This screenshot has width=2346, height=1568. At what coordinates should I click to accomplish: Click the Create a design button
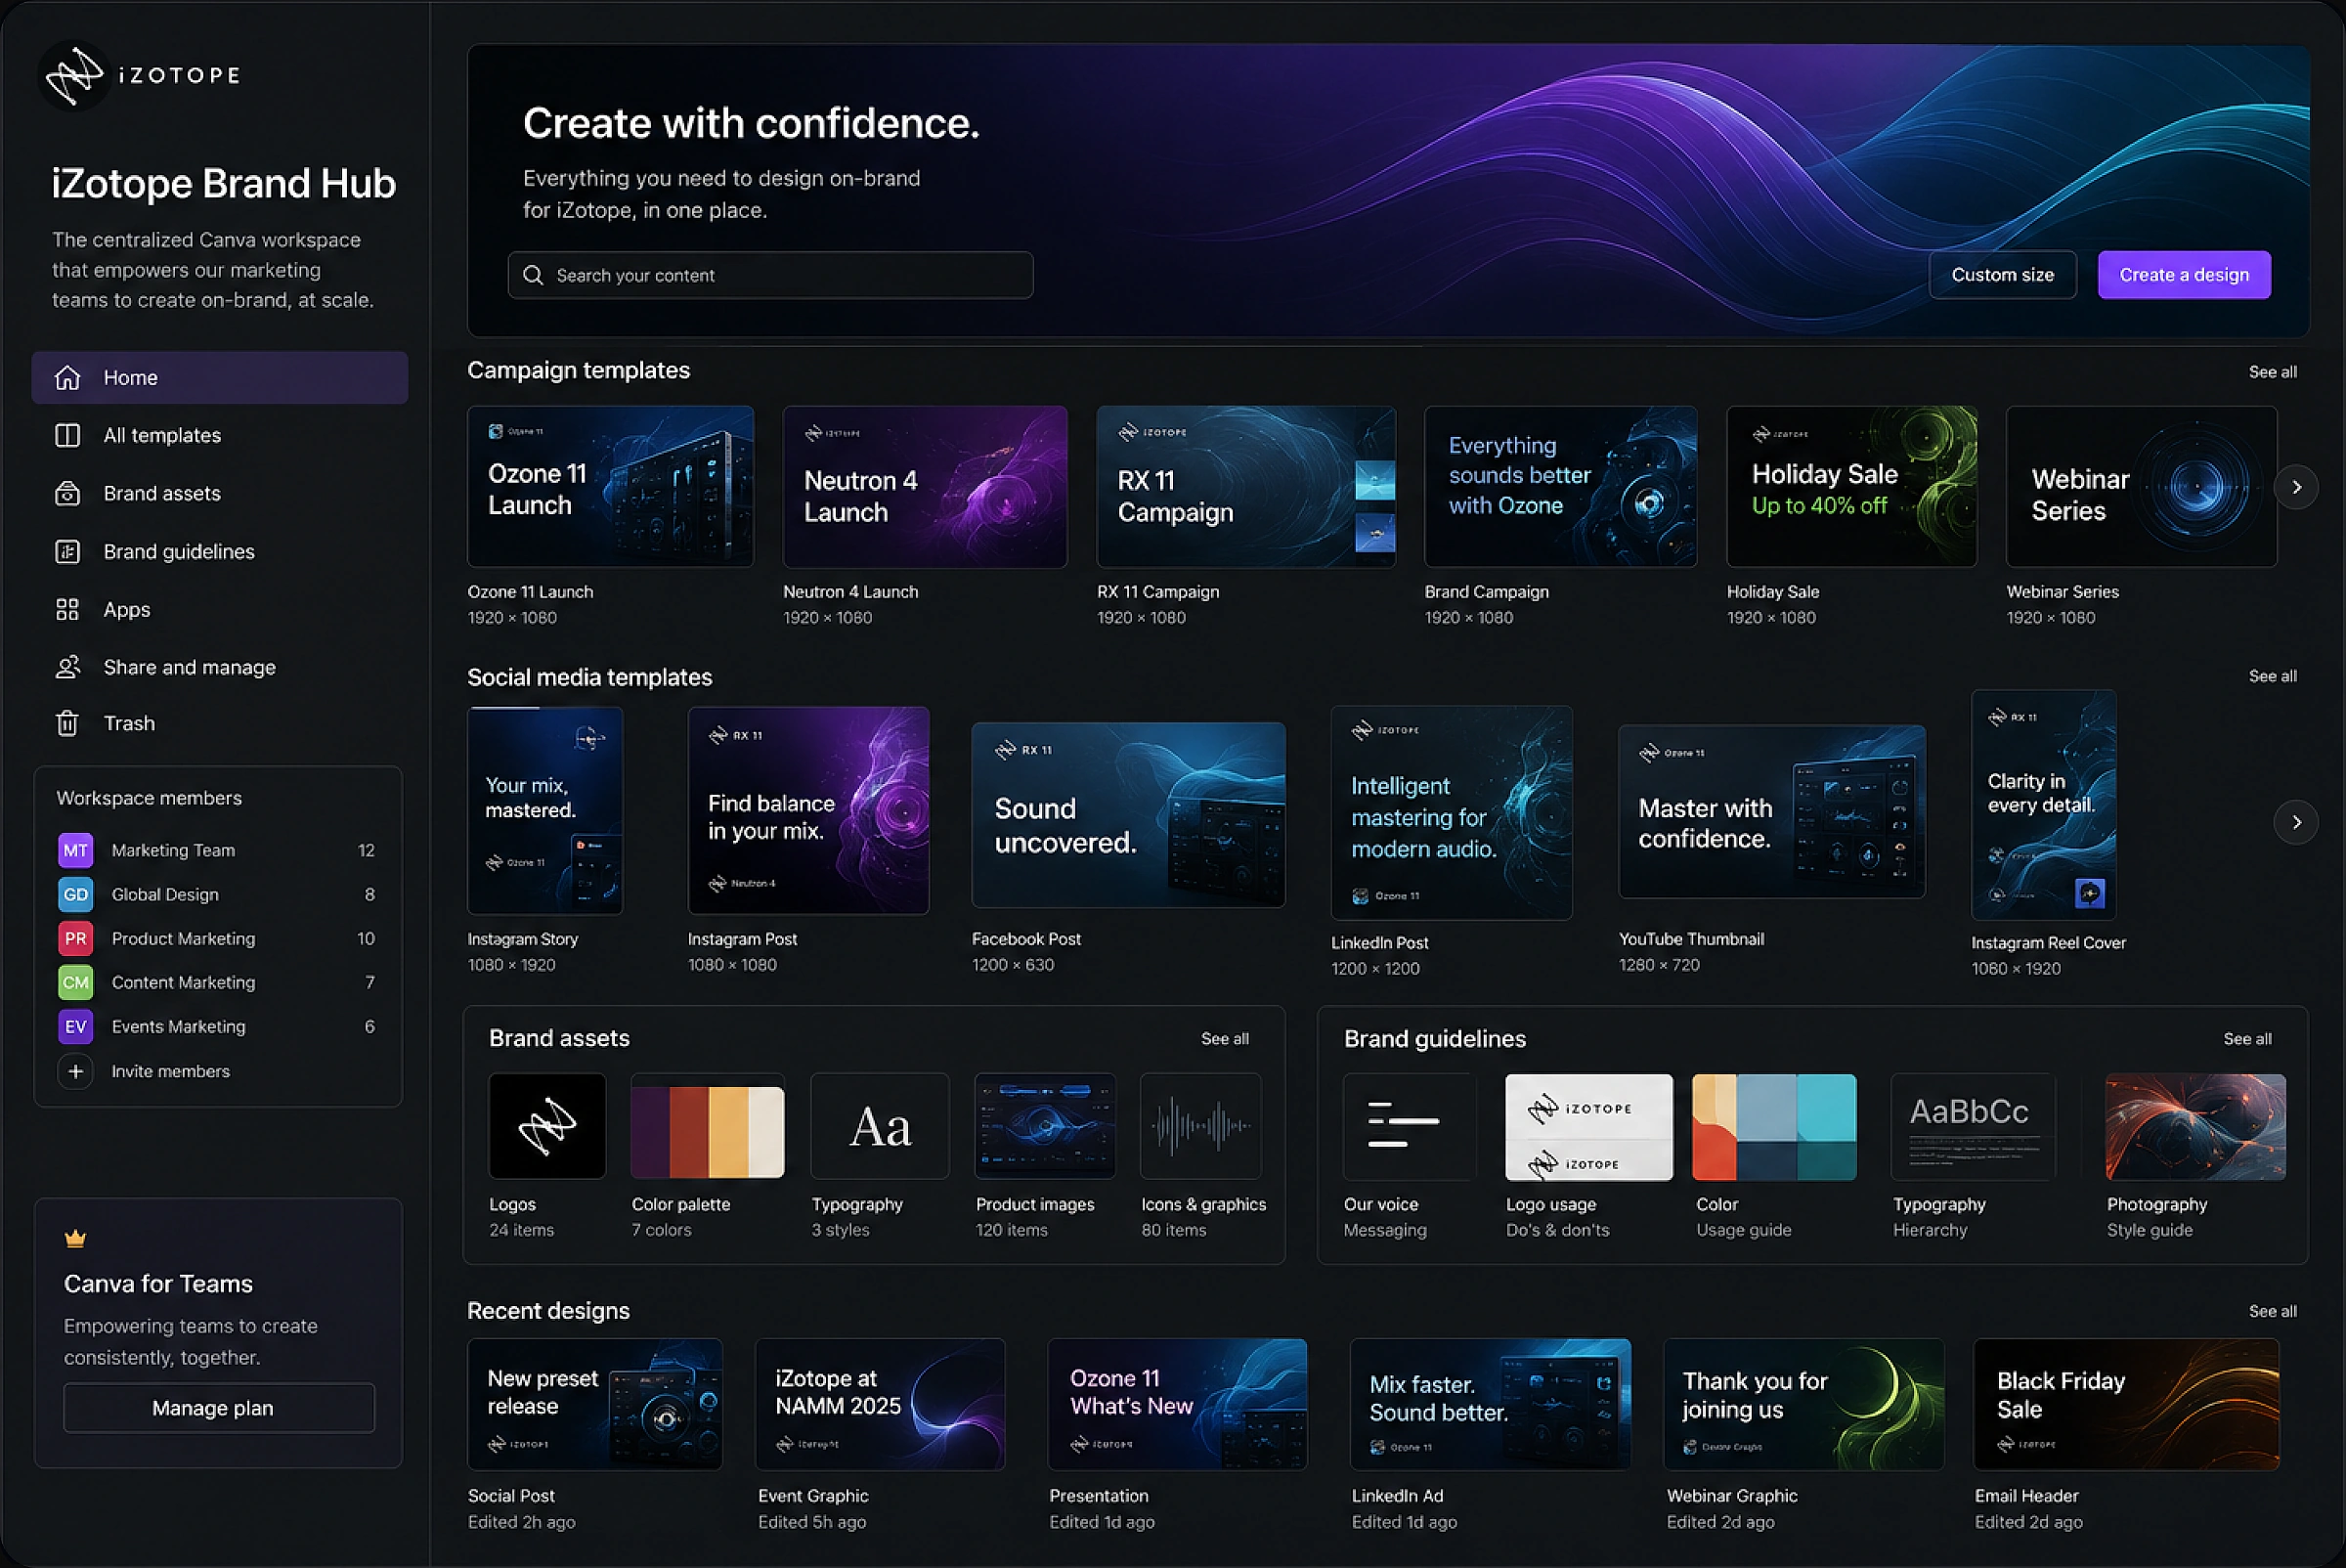(x=2184, y=275)
